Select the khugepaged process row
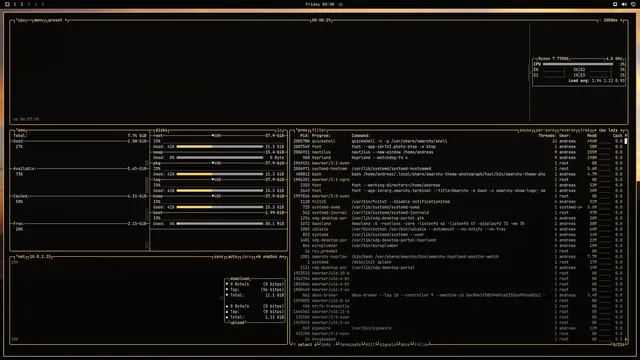640x360 pixels. pos(458,339)
